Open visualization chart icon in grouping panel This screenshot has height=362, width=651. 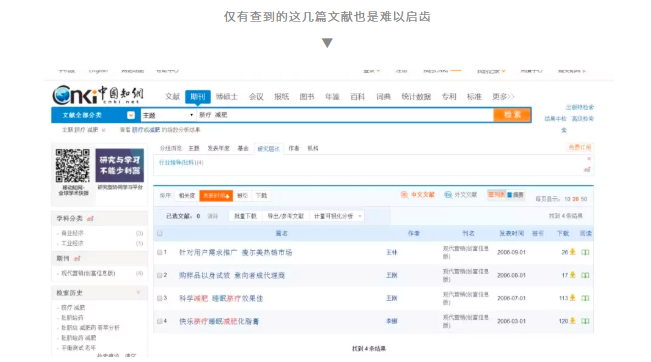(x=587, y=169)
